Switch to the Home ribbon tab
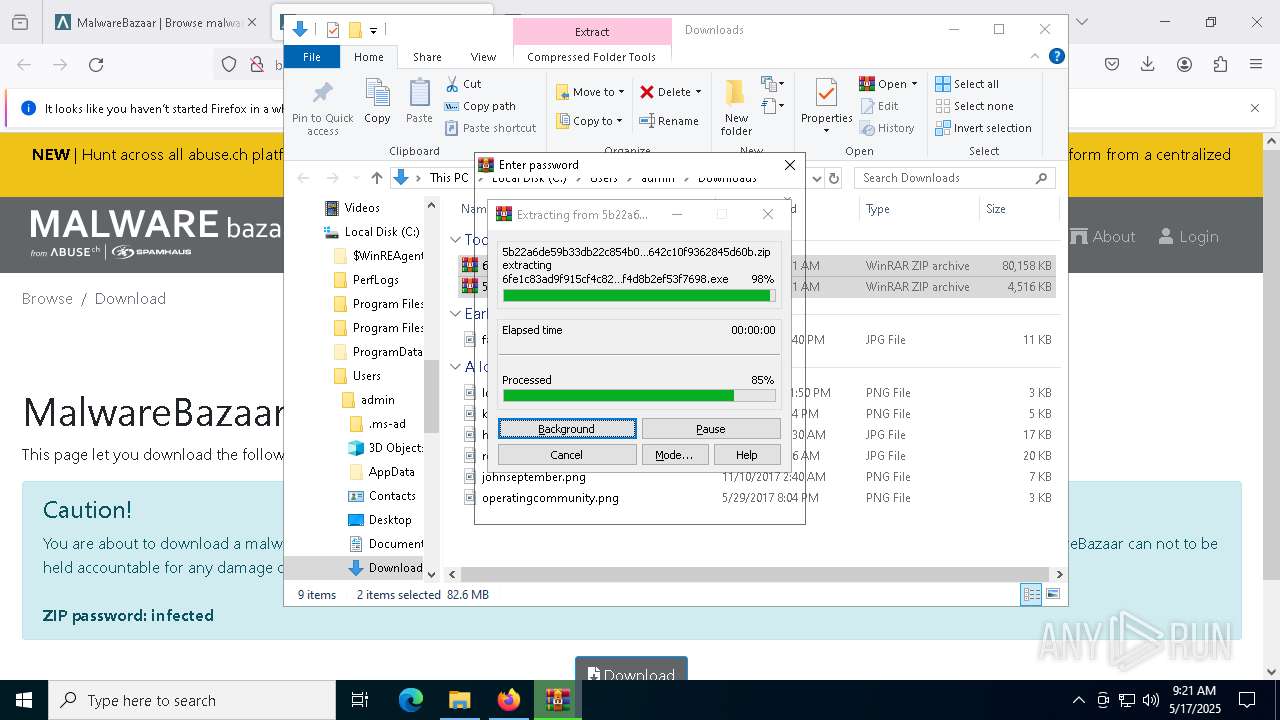This screenshot has width=1280, height=720. point(368,57)
